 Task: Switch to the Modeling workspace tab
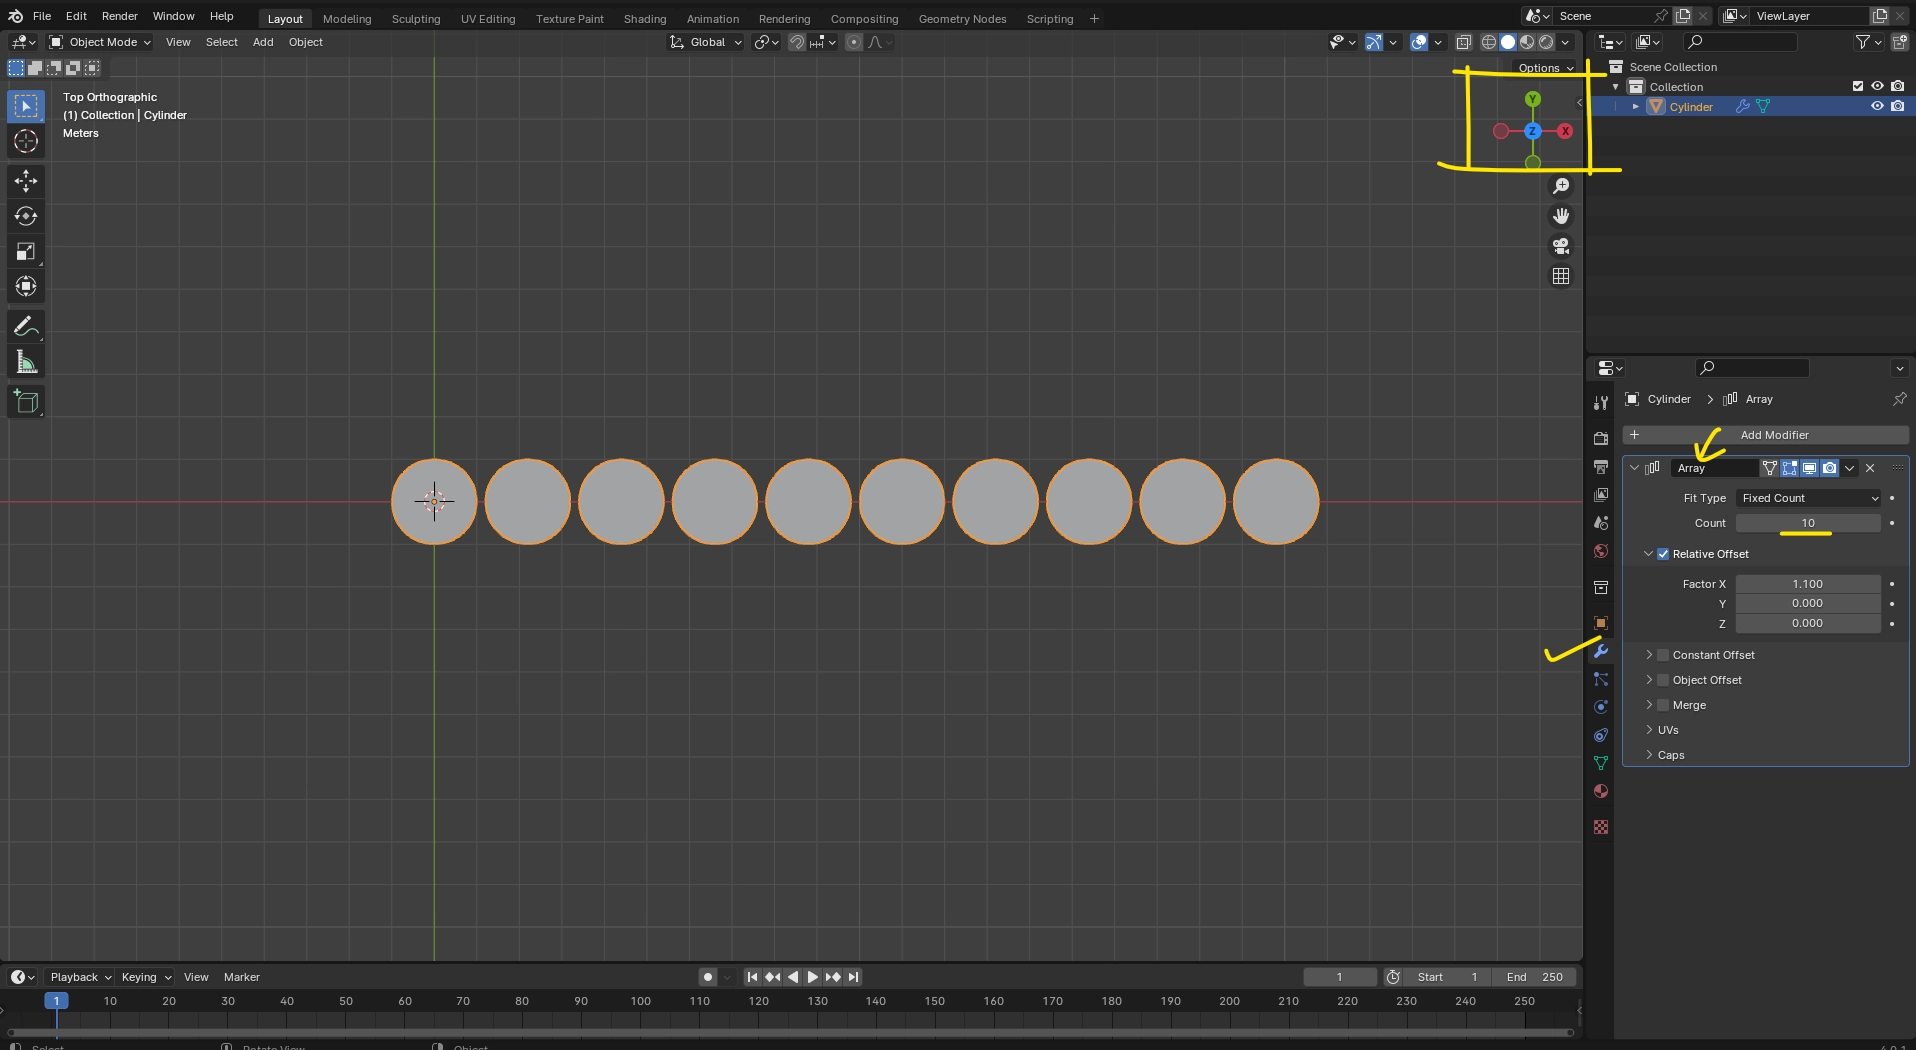346,18
